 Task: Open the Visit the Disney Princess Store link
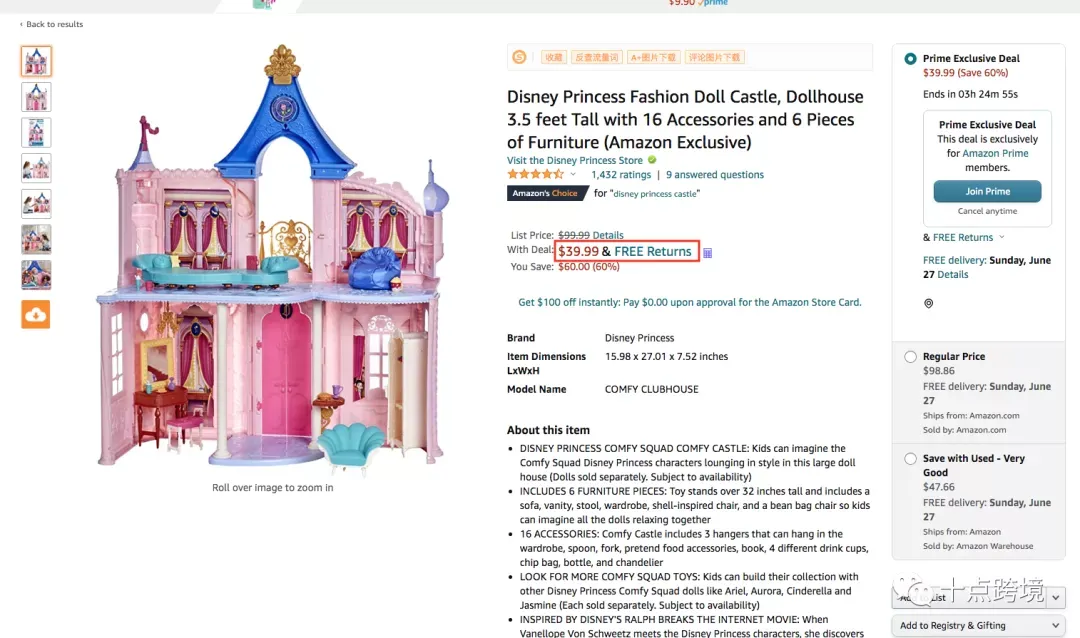click(x=574, y=161)
